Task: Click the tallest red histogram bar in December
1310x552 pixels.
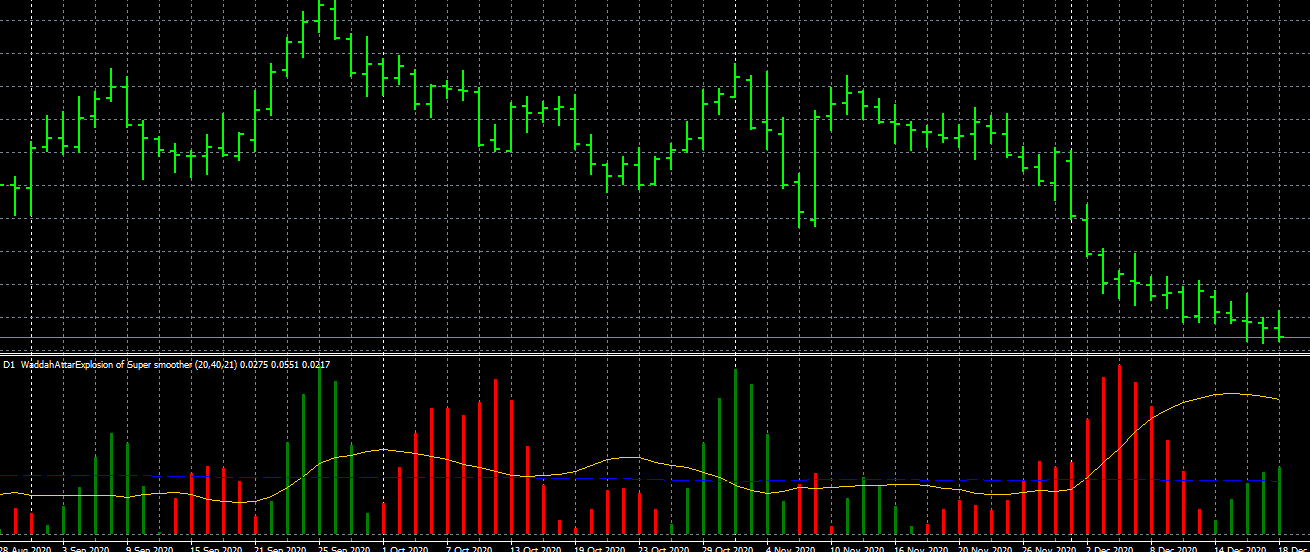Action: pos(1119,449)
